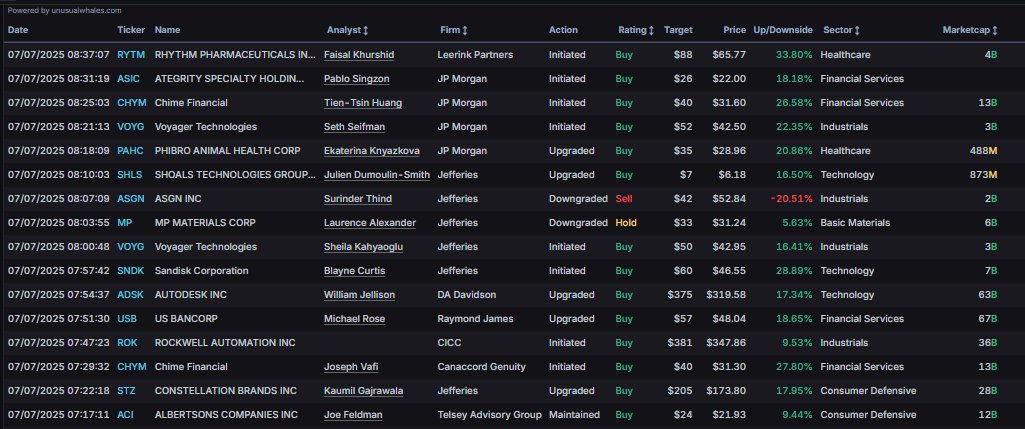Sort table by Rating column arrows

651,30
